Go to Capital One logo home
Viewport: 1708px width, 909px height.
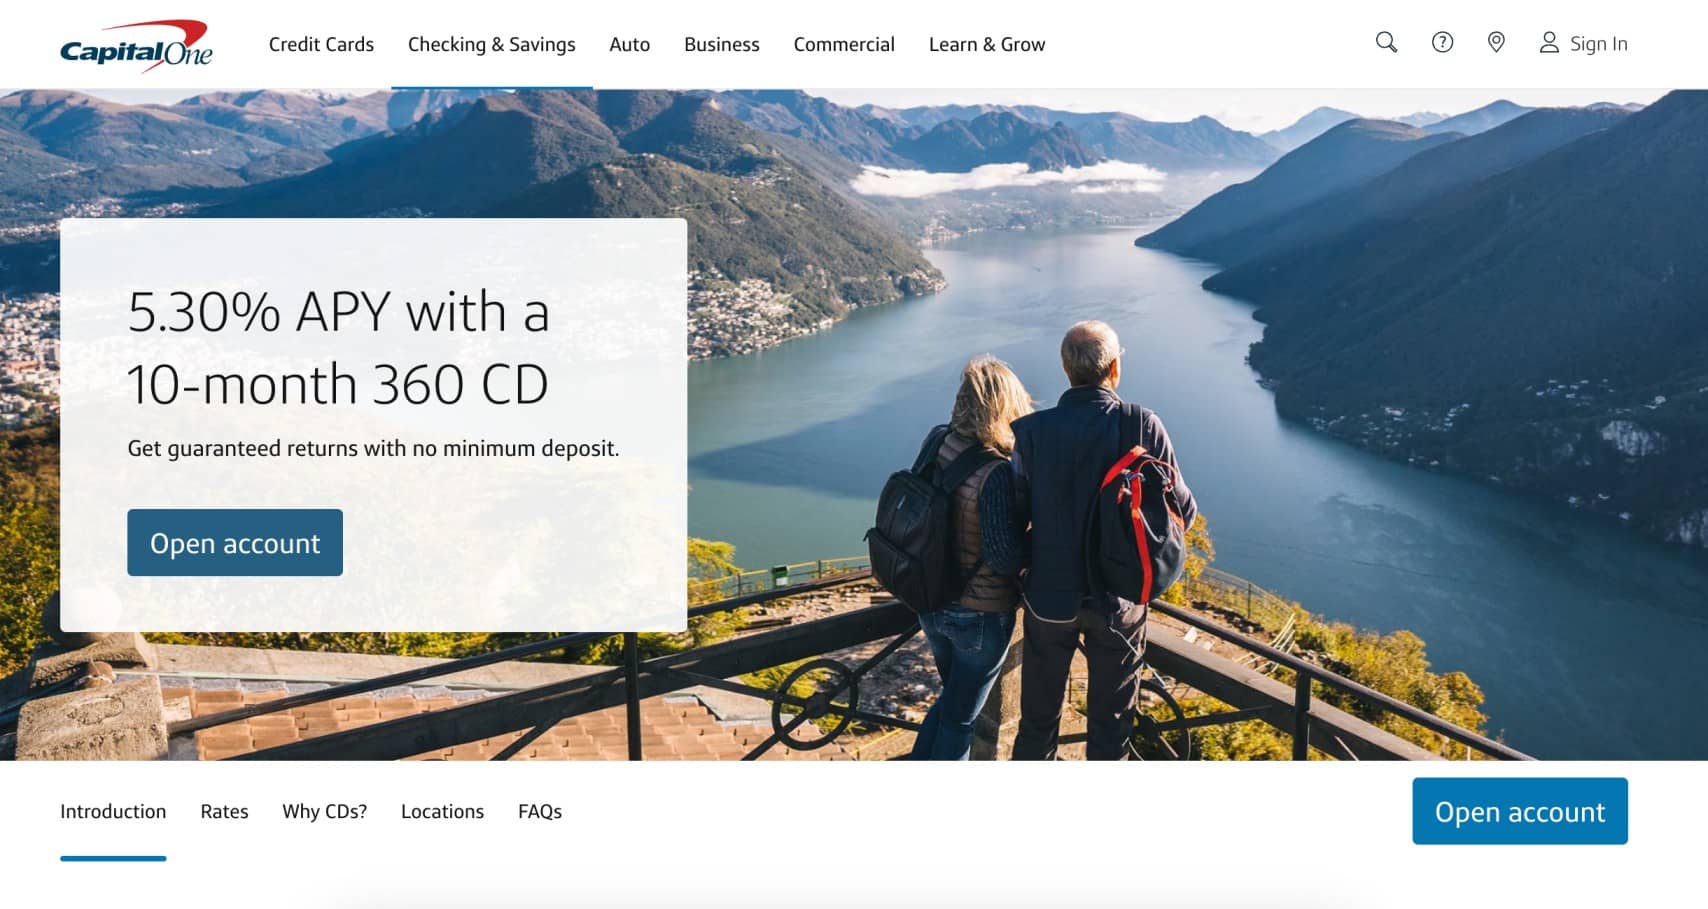click(136, 46)
